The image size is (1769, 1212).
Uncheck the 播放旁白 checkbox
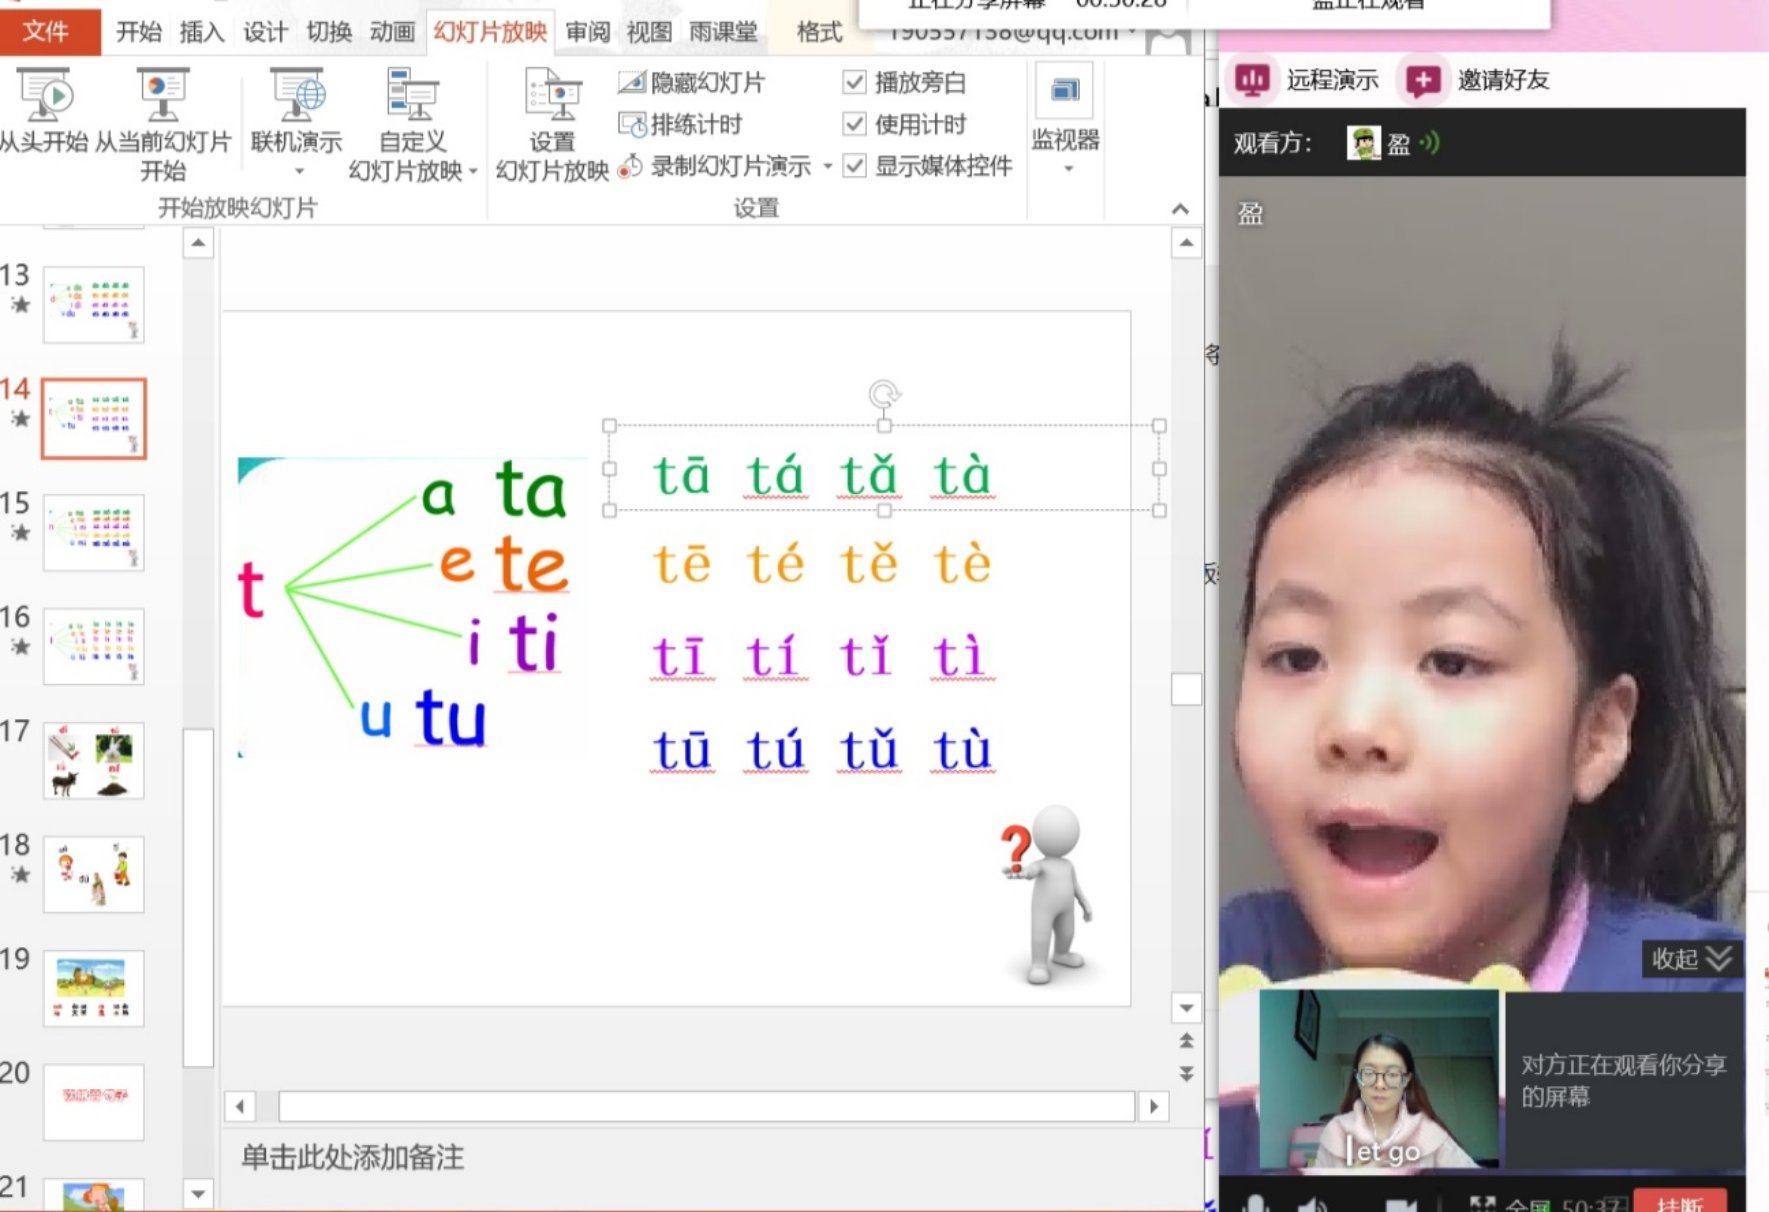pos(854,83)
